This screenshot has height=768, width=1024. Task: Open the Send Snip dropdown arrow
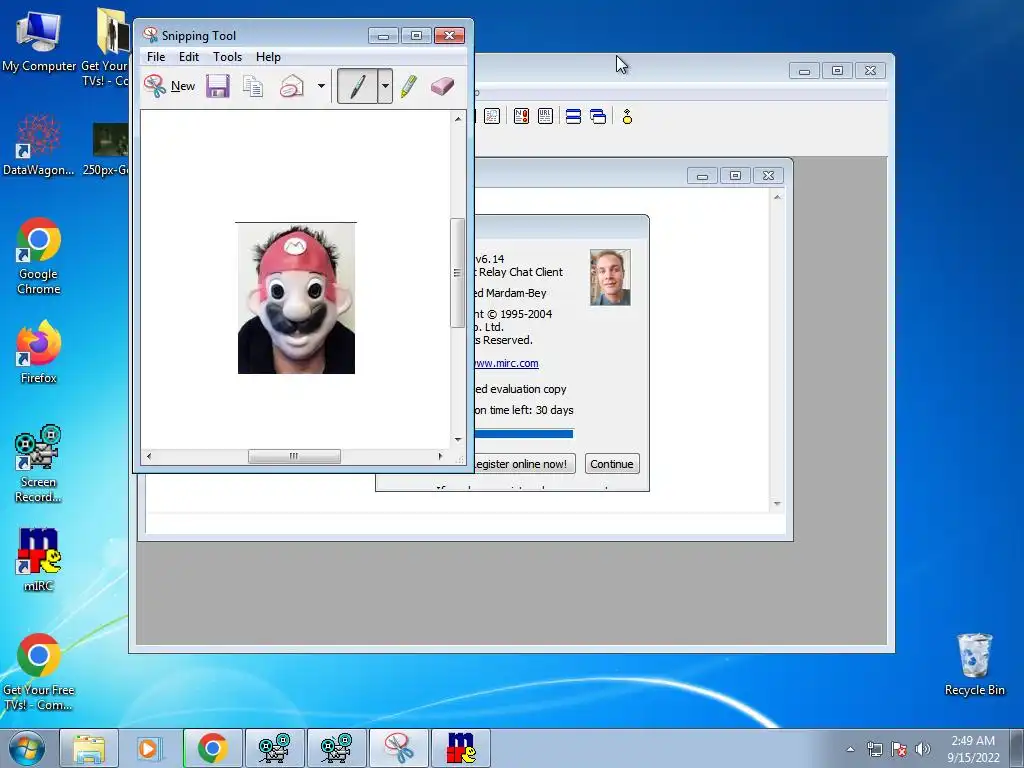pyautogui.click(x=321, y=86)
